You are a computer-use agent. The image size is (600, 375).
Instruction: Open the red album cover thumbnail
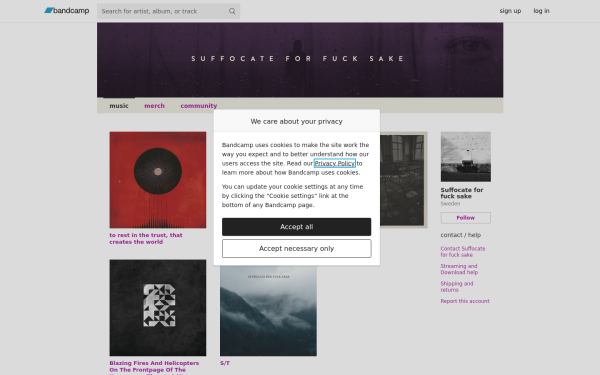click(158, 180)
